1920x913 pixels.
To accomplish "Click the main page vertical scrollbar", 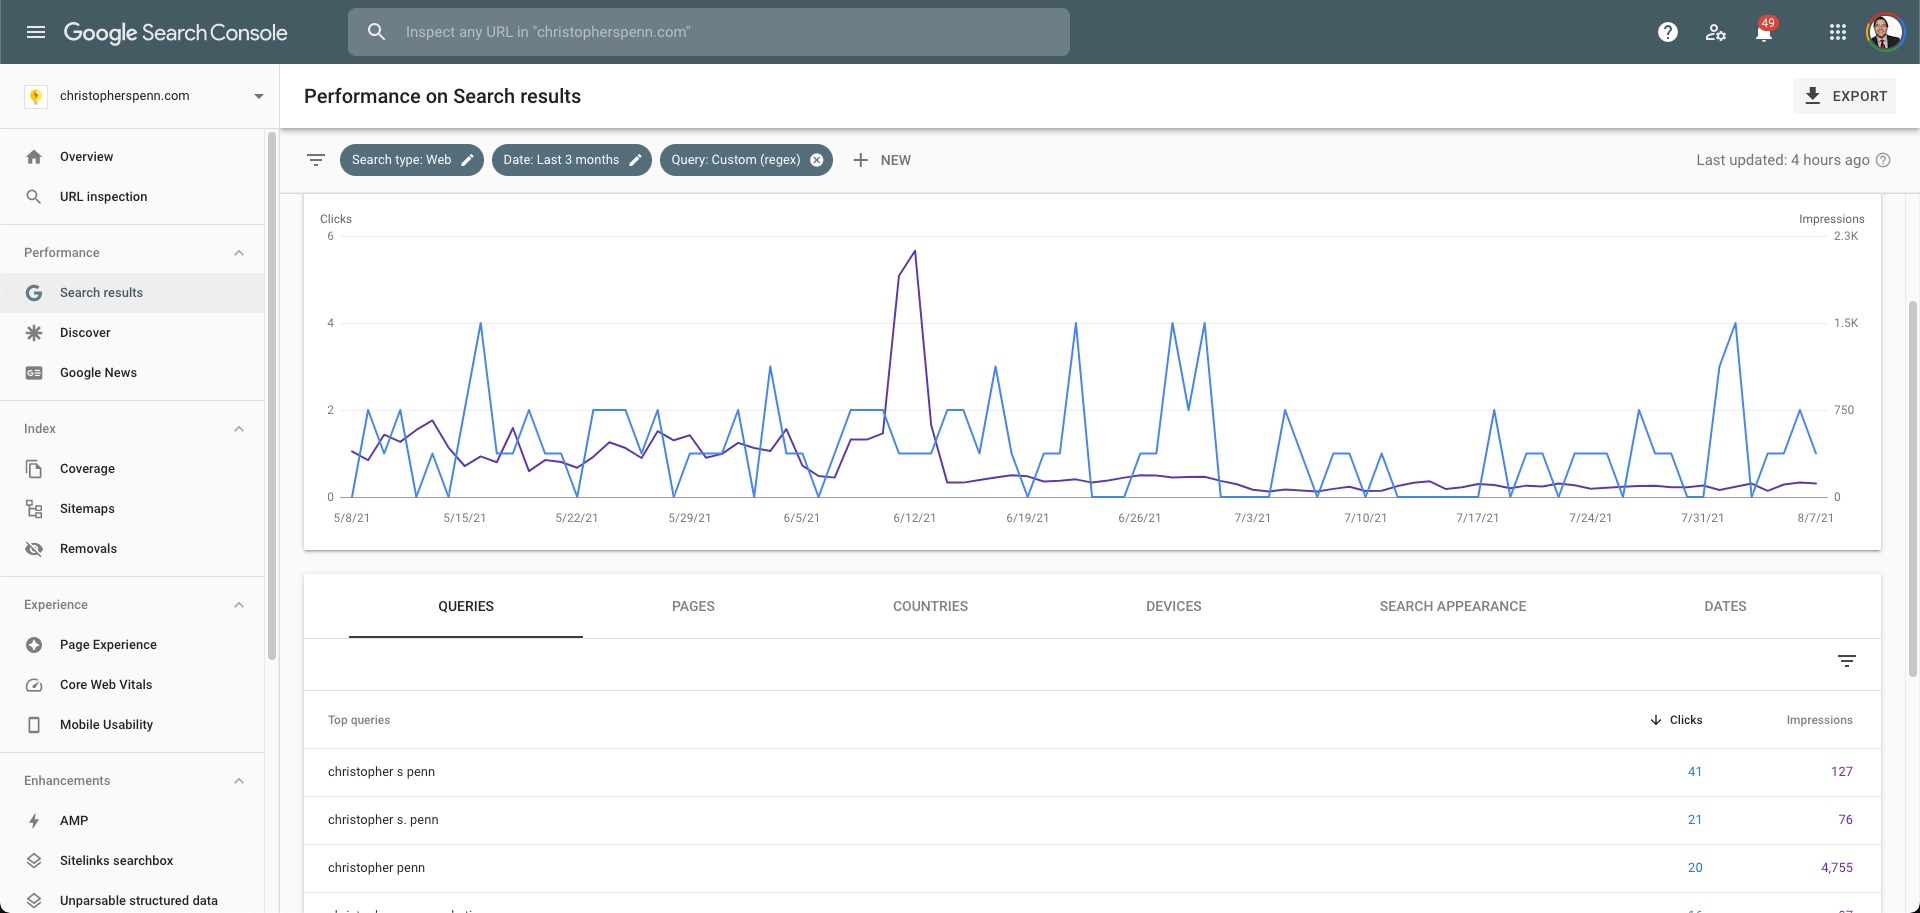I will coord(1914,490).
